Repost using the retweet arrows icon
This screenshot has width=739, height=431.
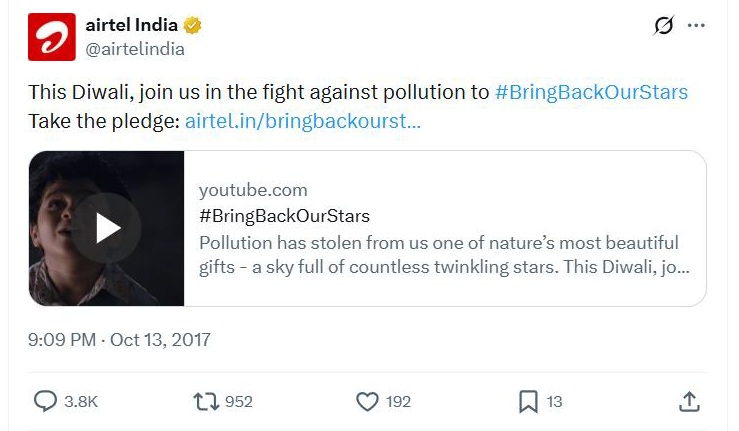[205, 401]
